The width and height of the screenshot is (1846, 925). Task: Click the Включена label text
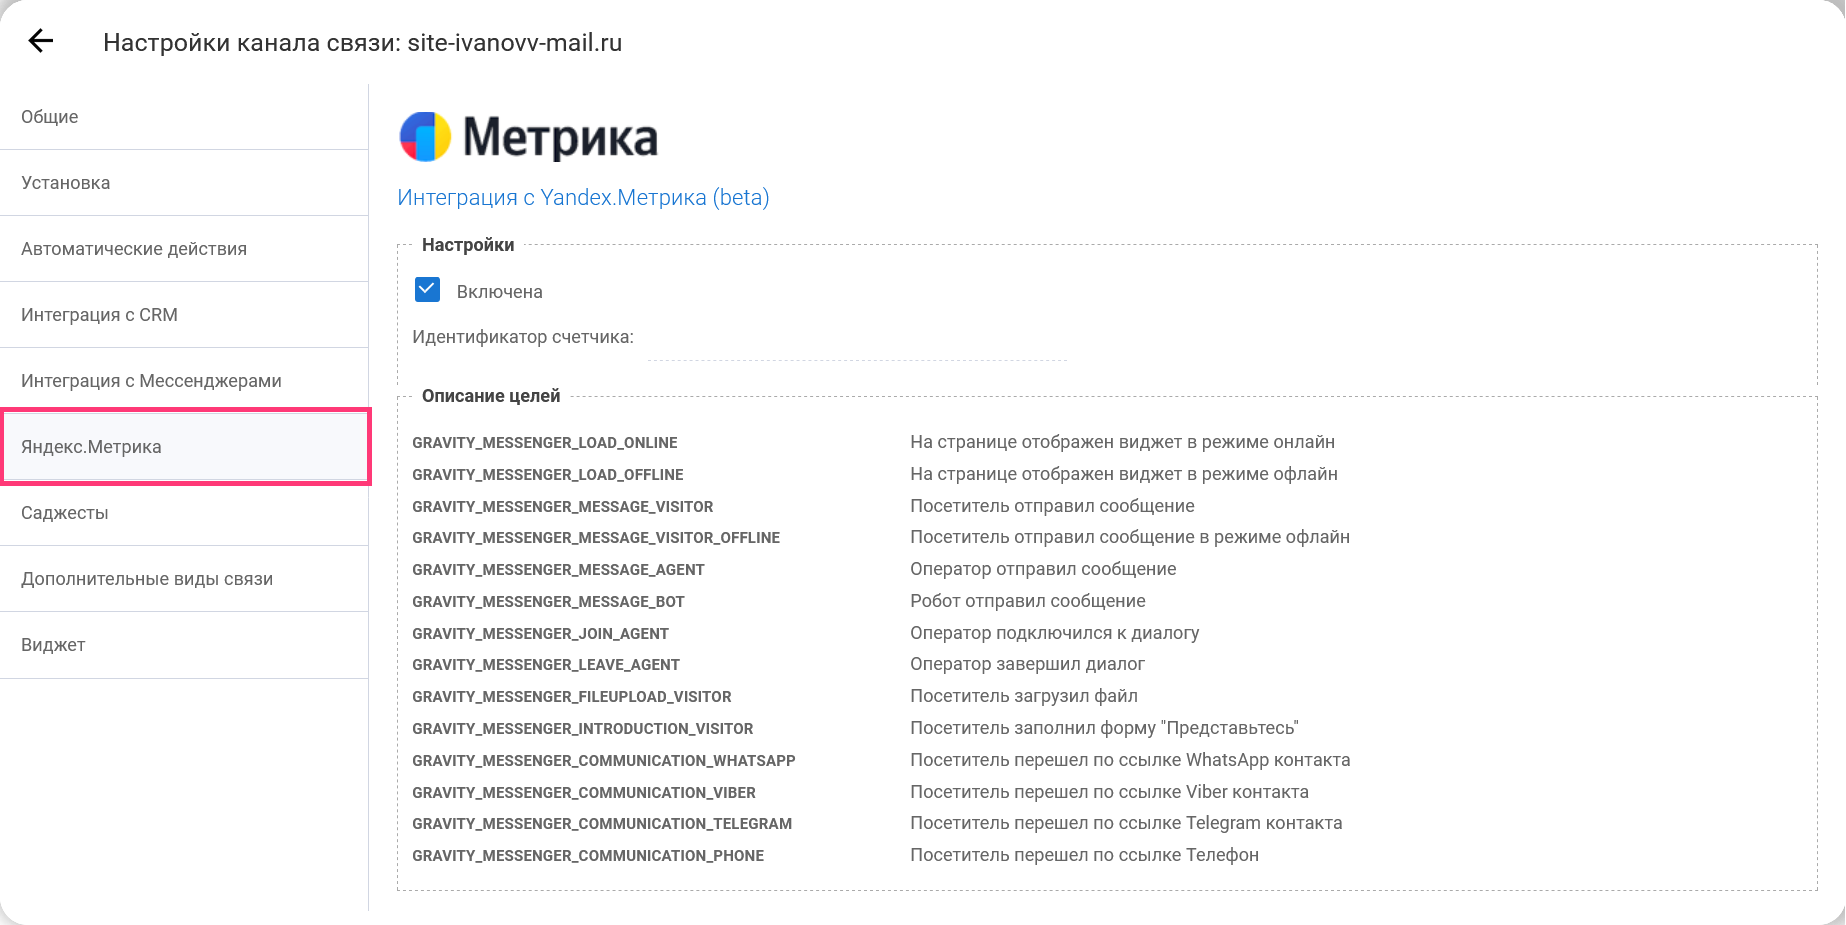point(499,292)
